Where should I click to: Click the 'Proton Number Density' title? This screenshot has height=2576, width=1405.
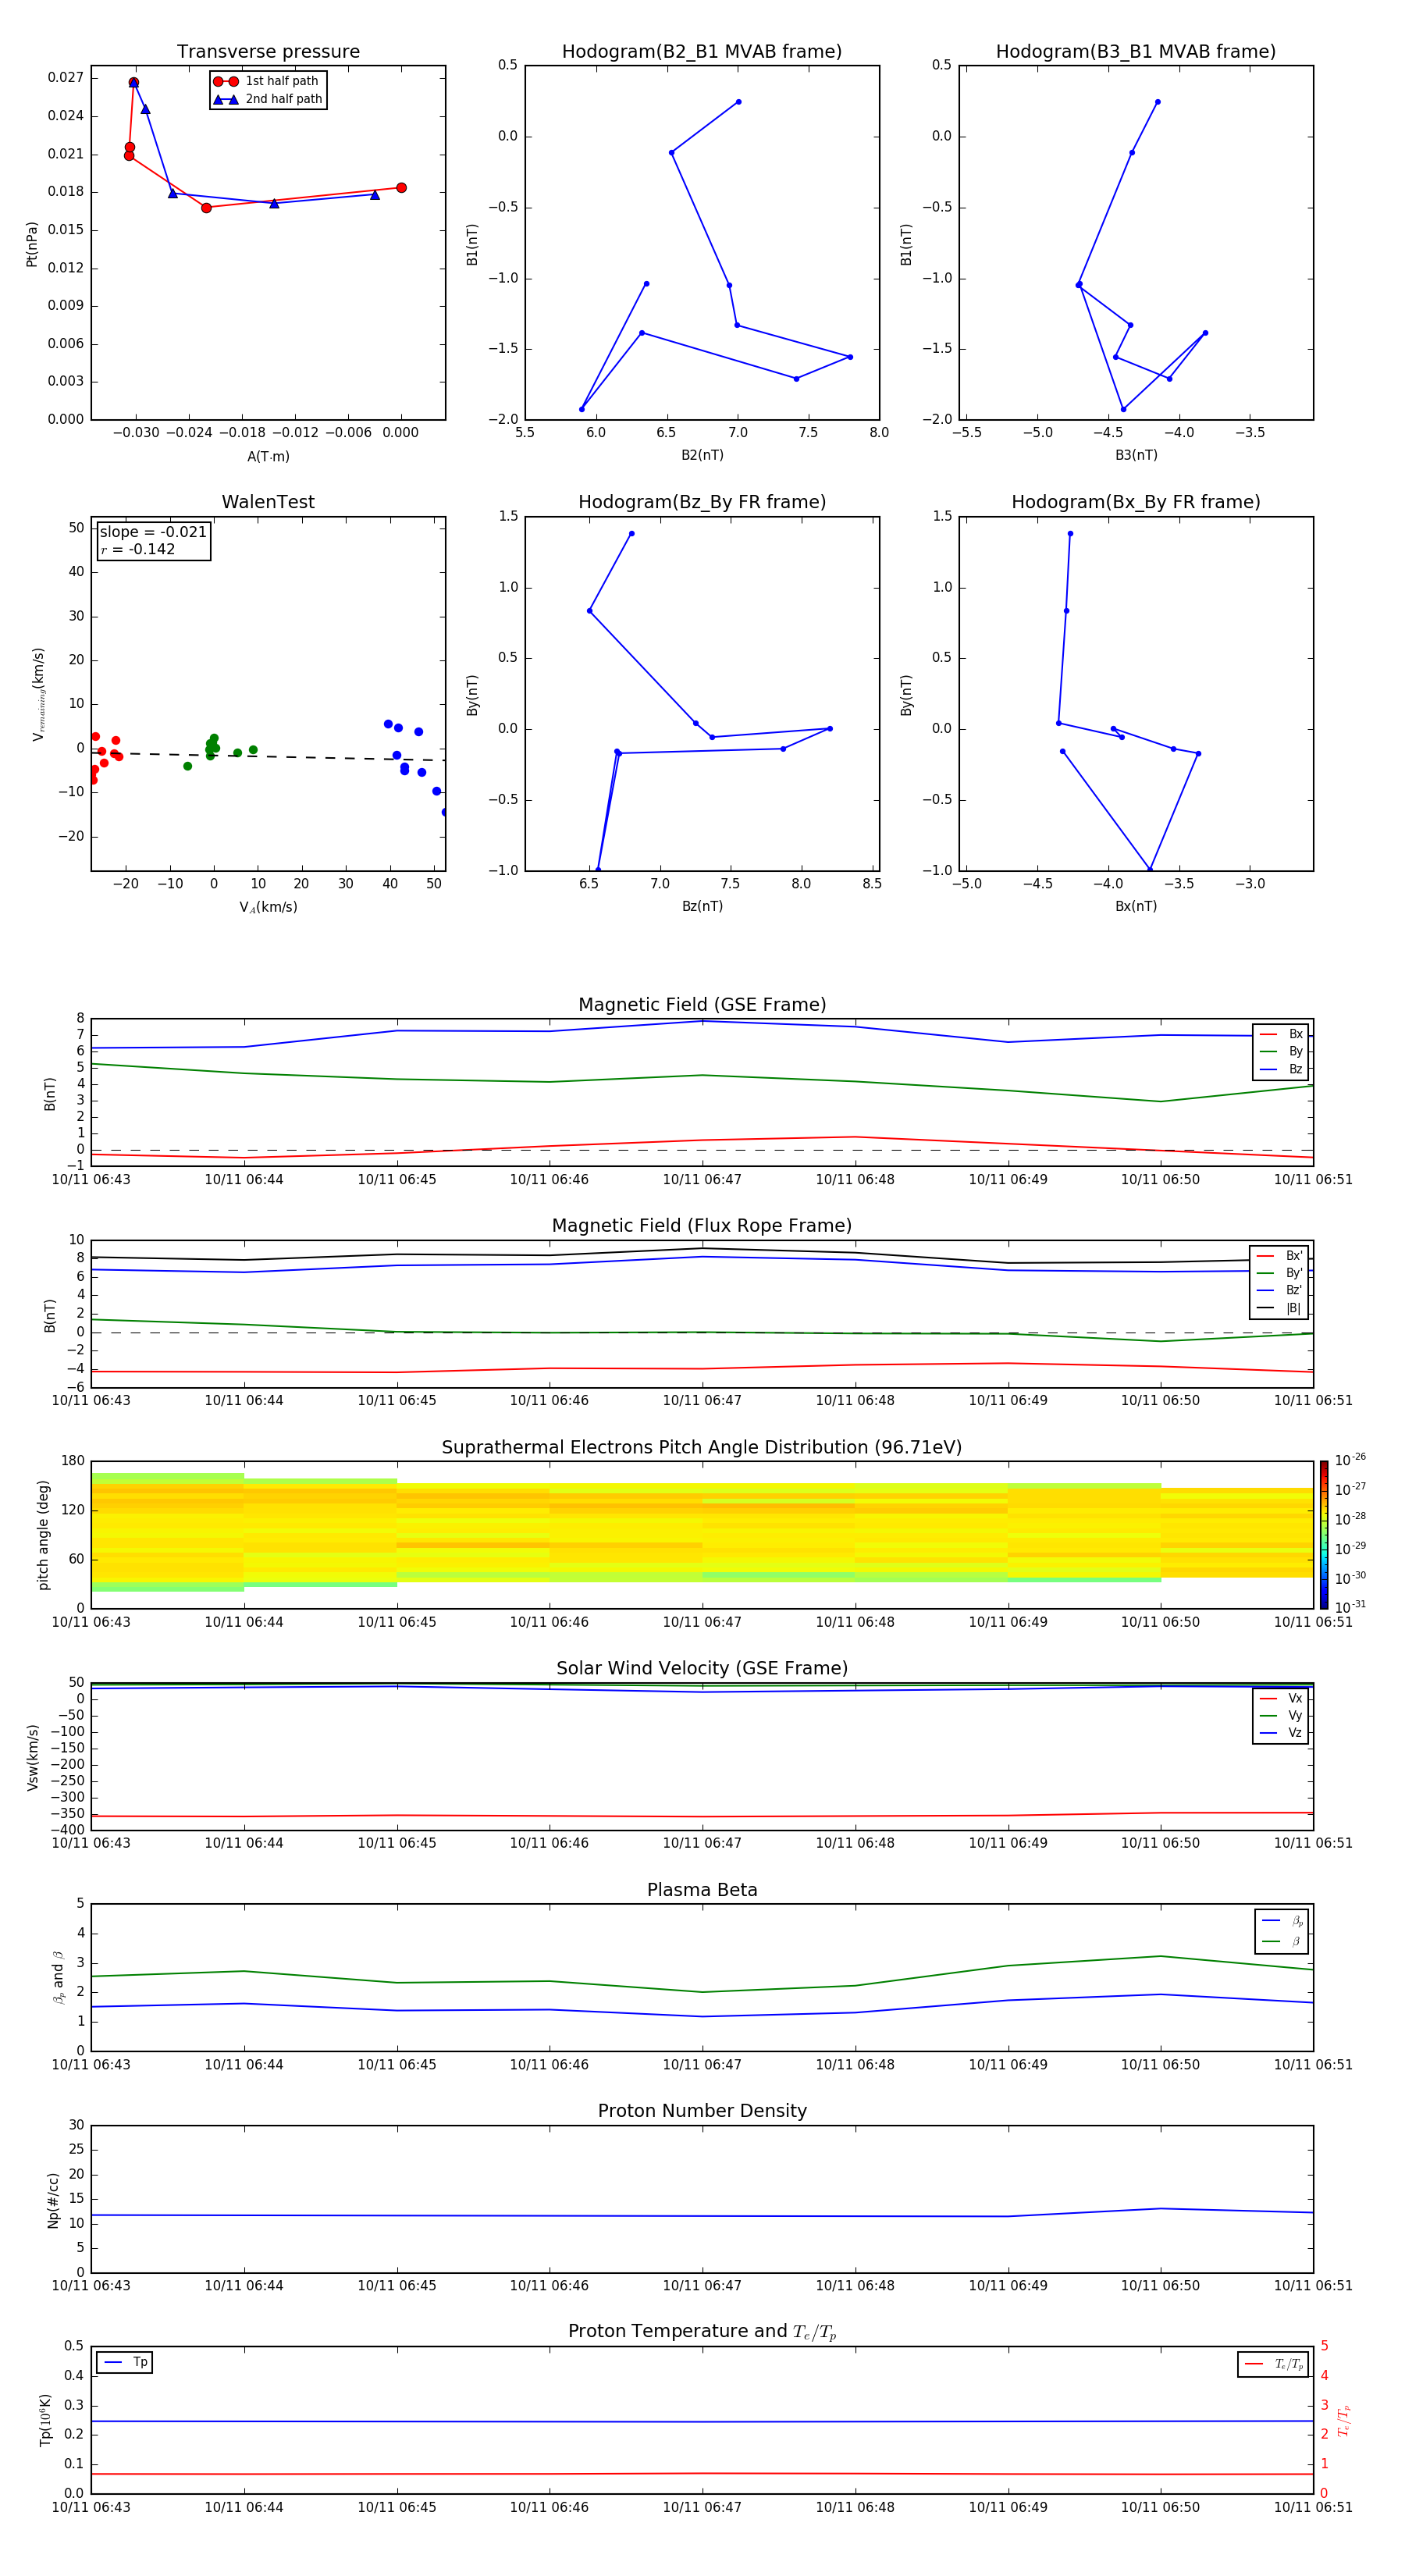click(702, 2111)
